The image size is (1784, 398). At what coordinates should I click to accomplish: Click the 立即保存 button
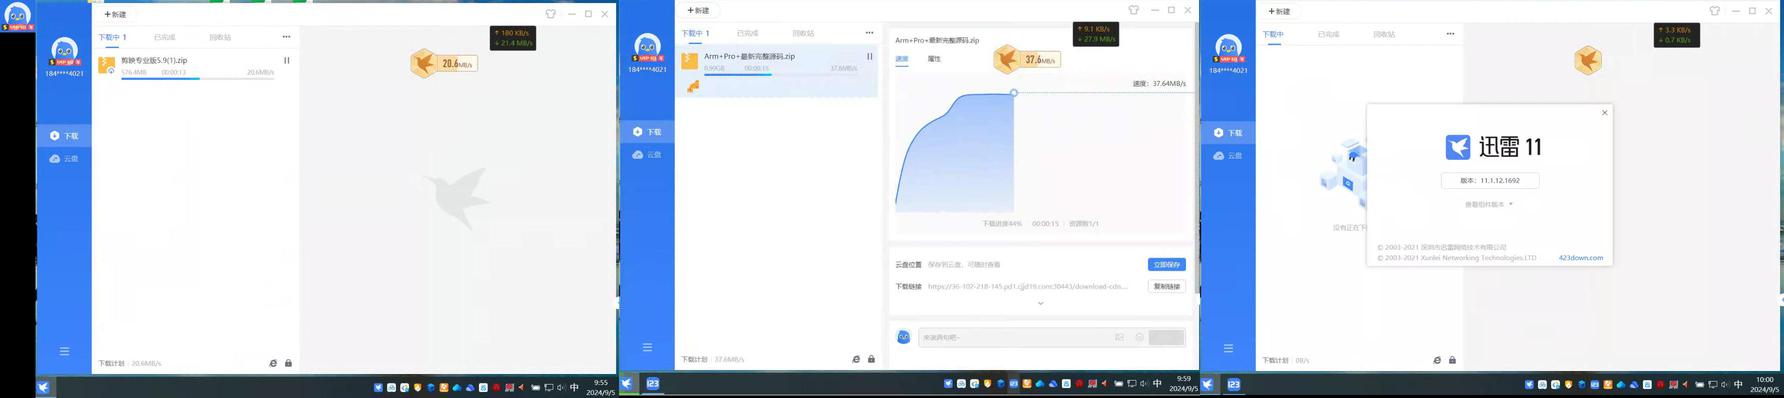1166,264
